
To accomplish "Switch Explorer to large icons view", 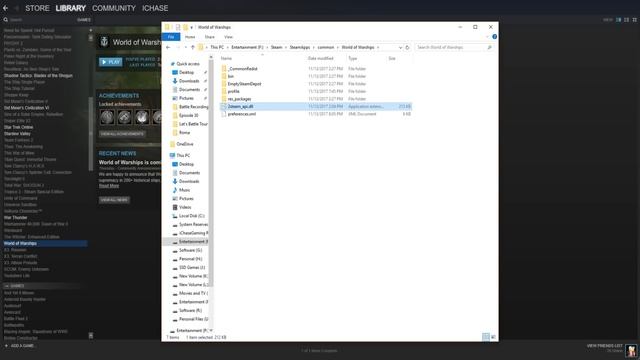I will tap(493, 337).
